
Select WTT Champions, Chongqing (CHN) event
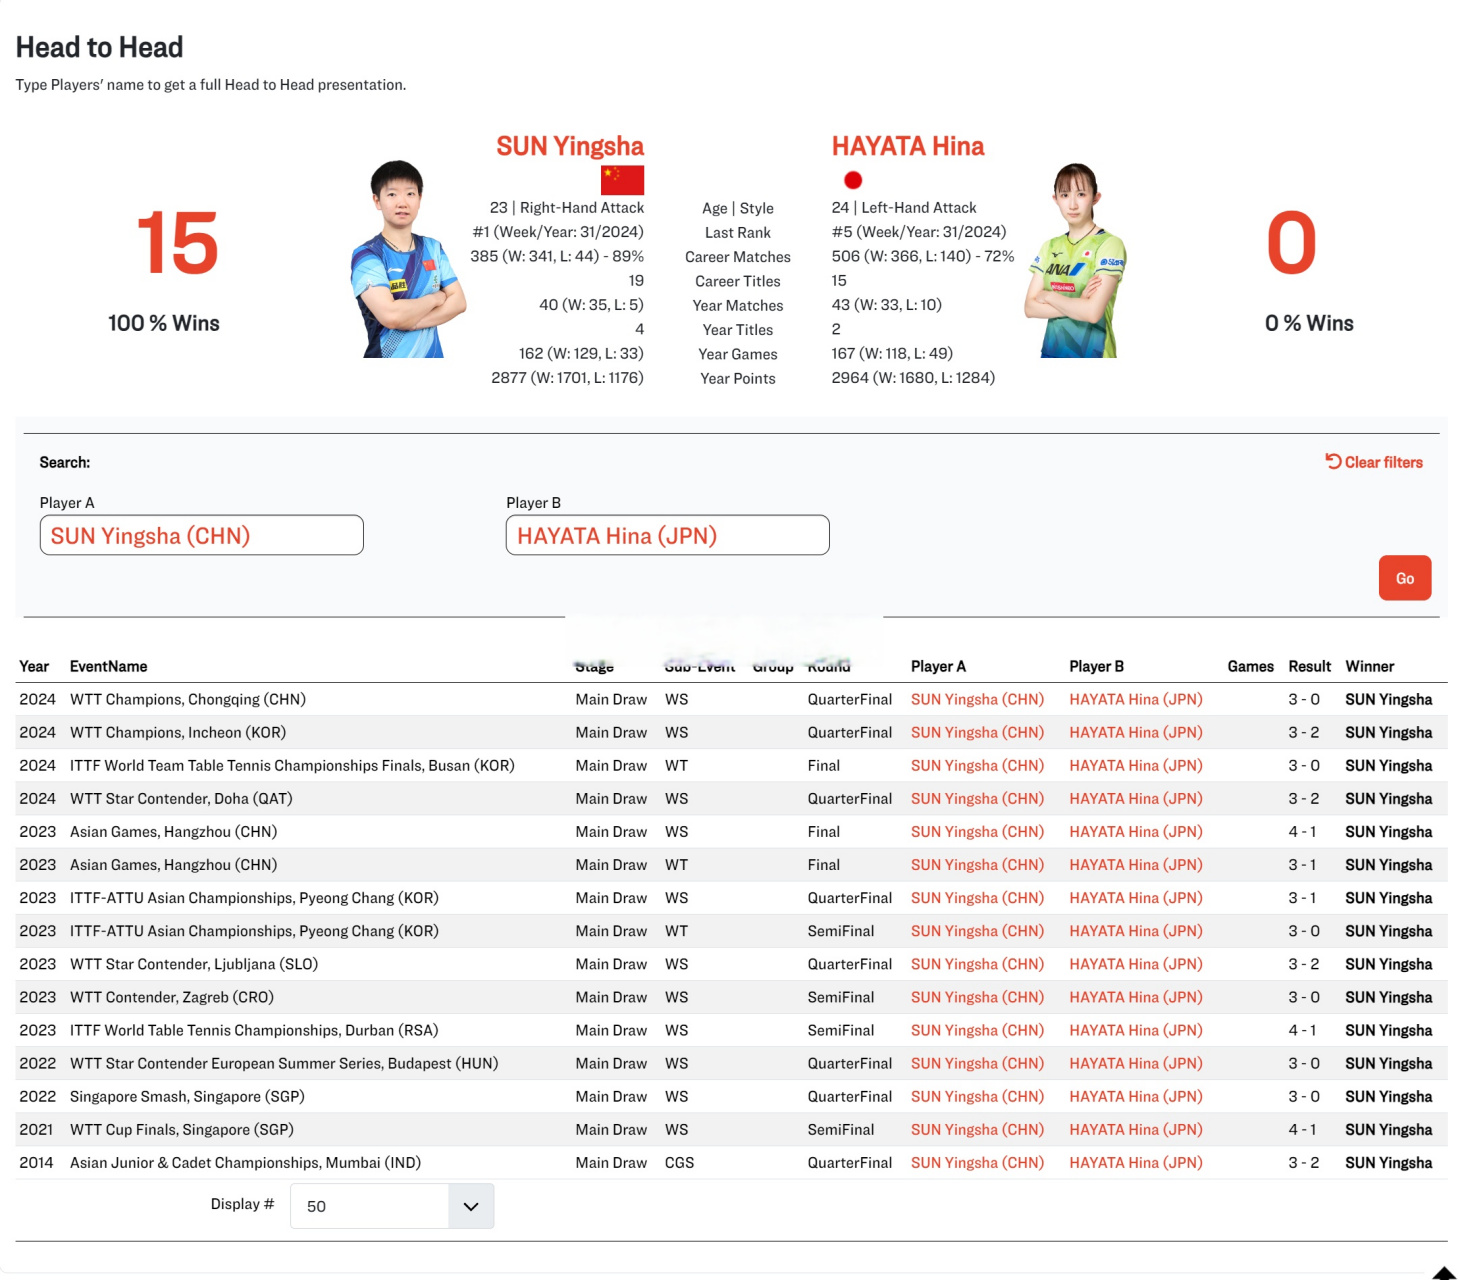188,699
